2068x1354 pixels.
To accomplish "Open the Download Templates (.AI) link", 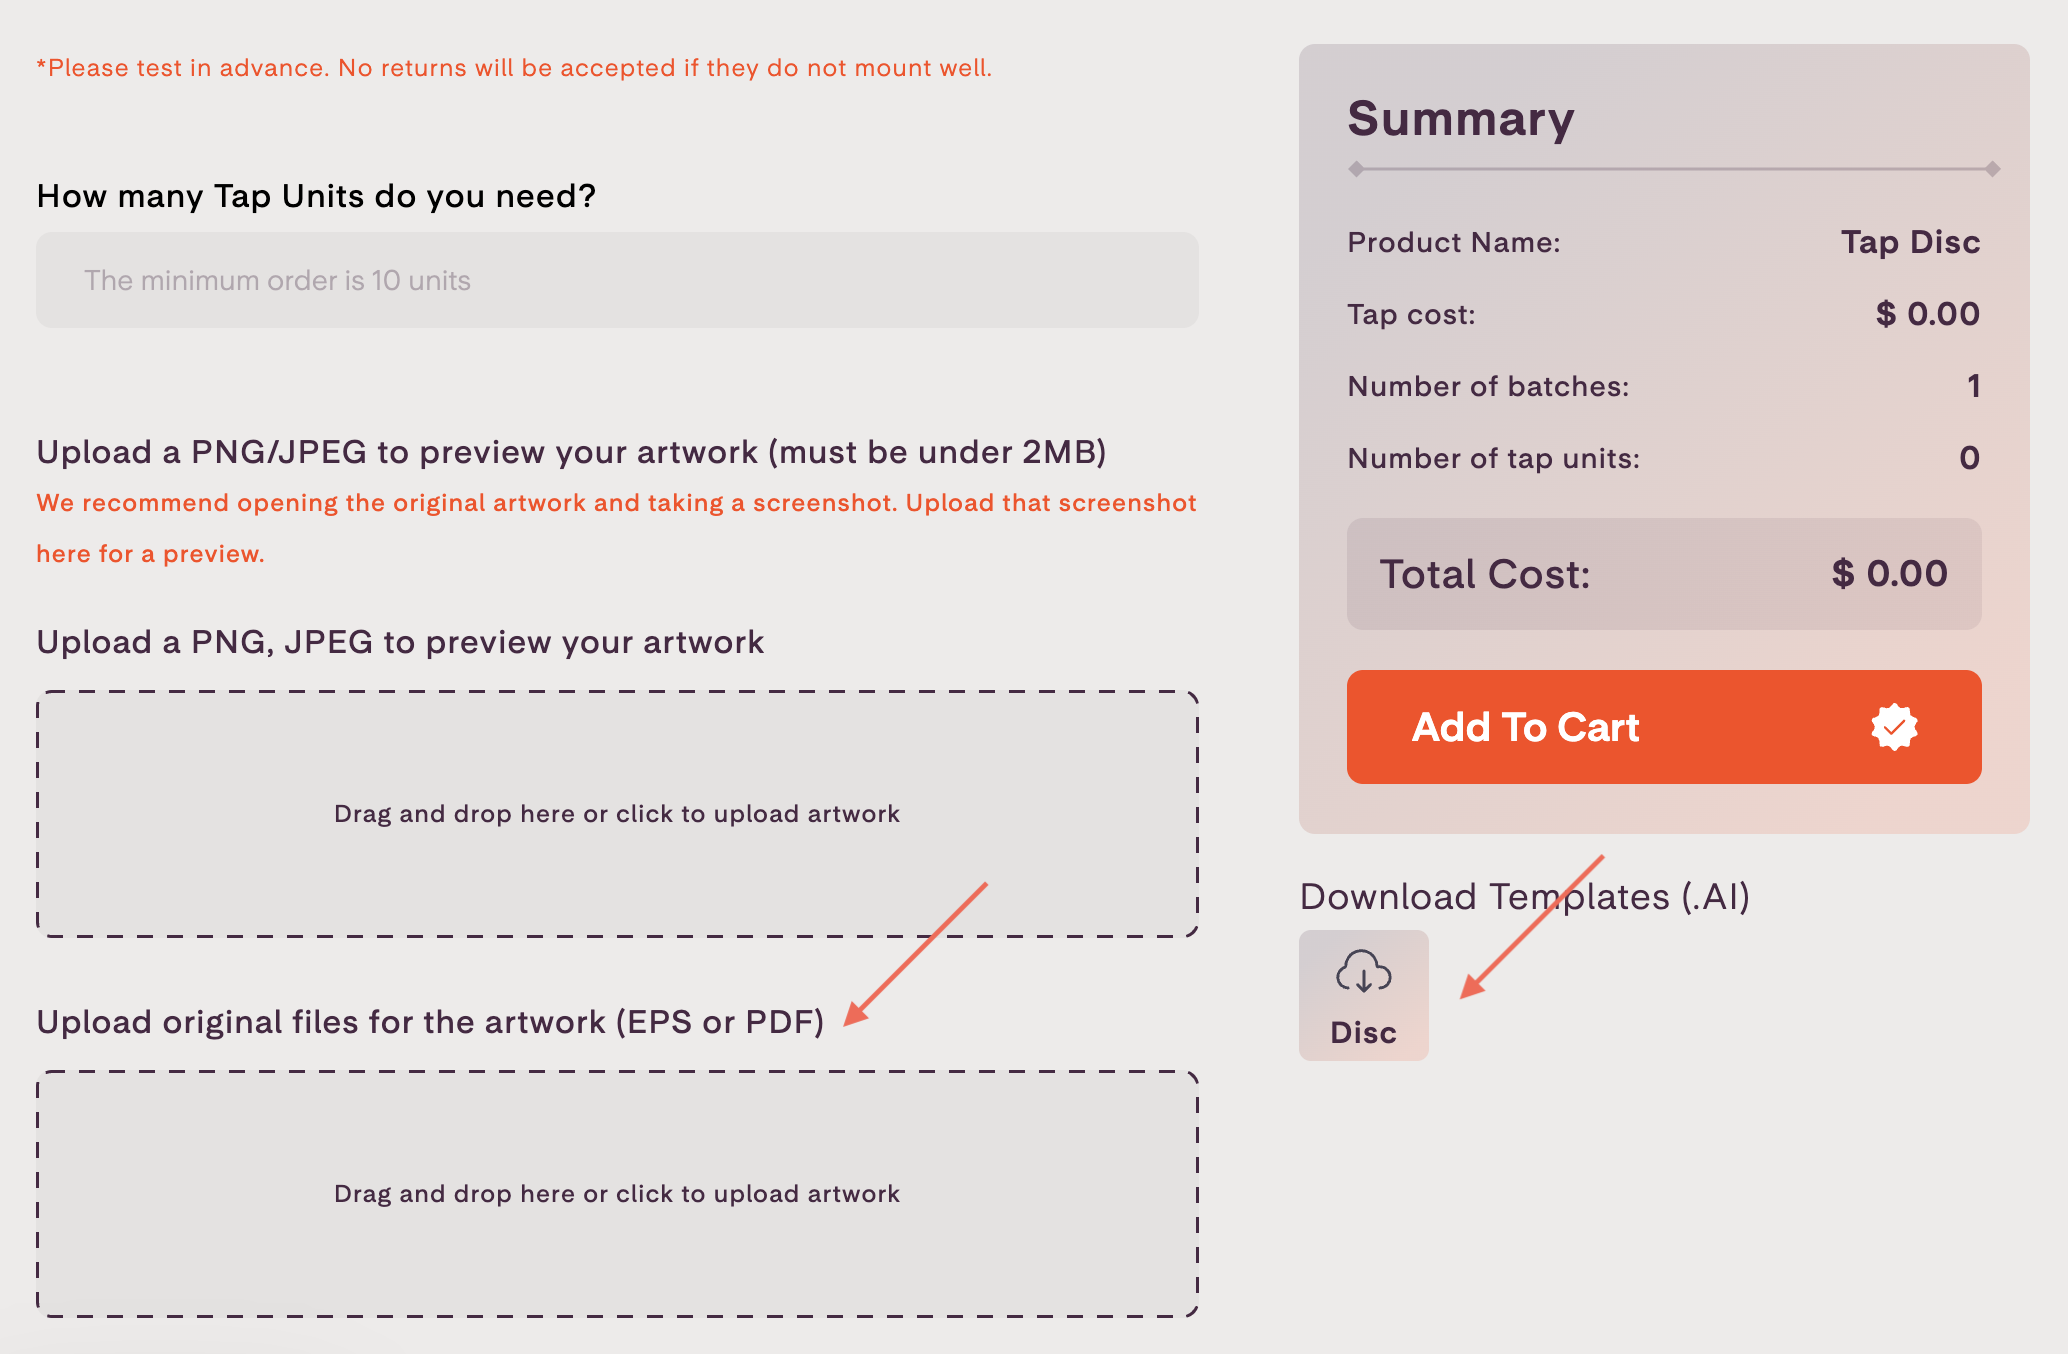I will click(x=1524, y=895).
